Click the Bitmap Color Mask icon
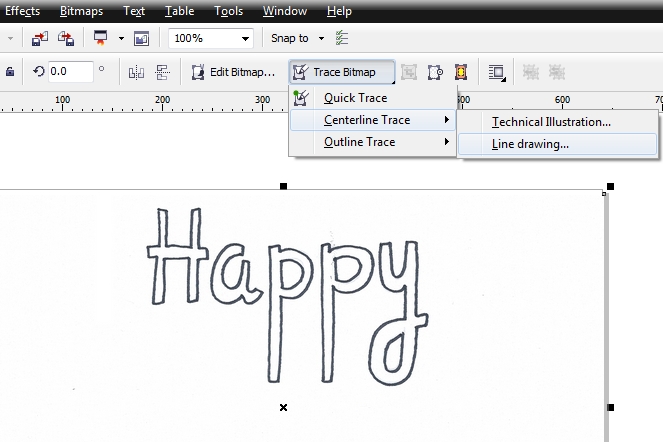This screenshot has height=442, width=663. (x=461, y=72)
